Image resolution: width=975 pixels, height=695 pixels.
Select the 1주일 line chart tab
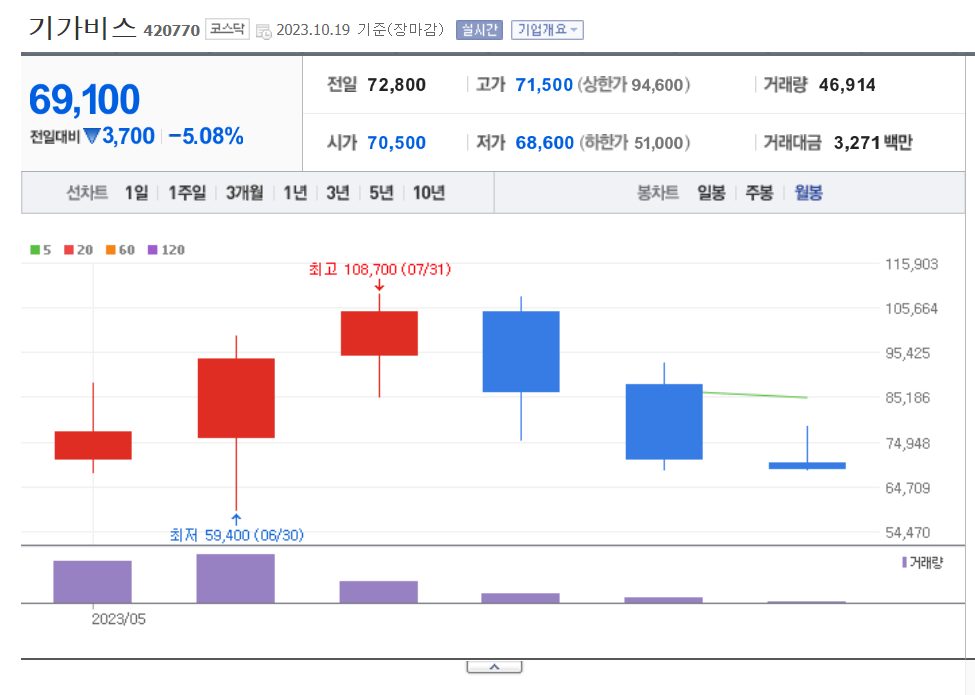click(x=187, y=193)
